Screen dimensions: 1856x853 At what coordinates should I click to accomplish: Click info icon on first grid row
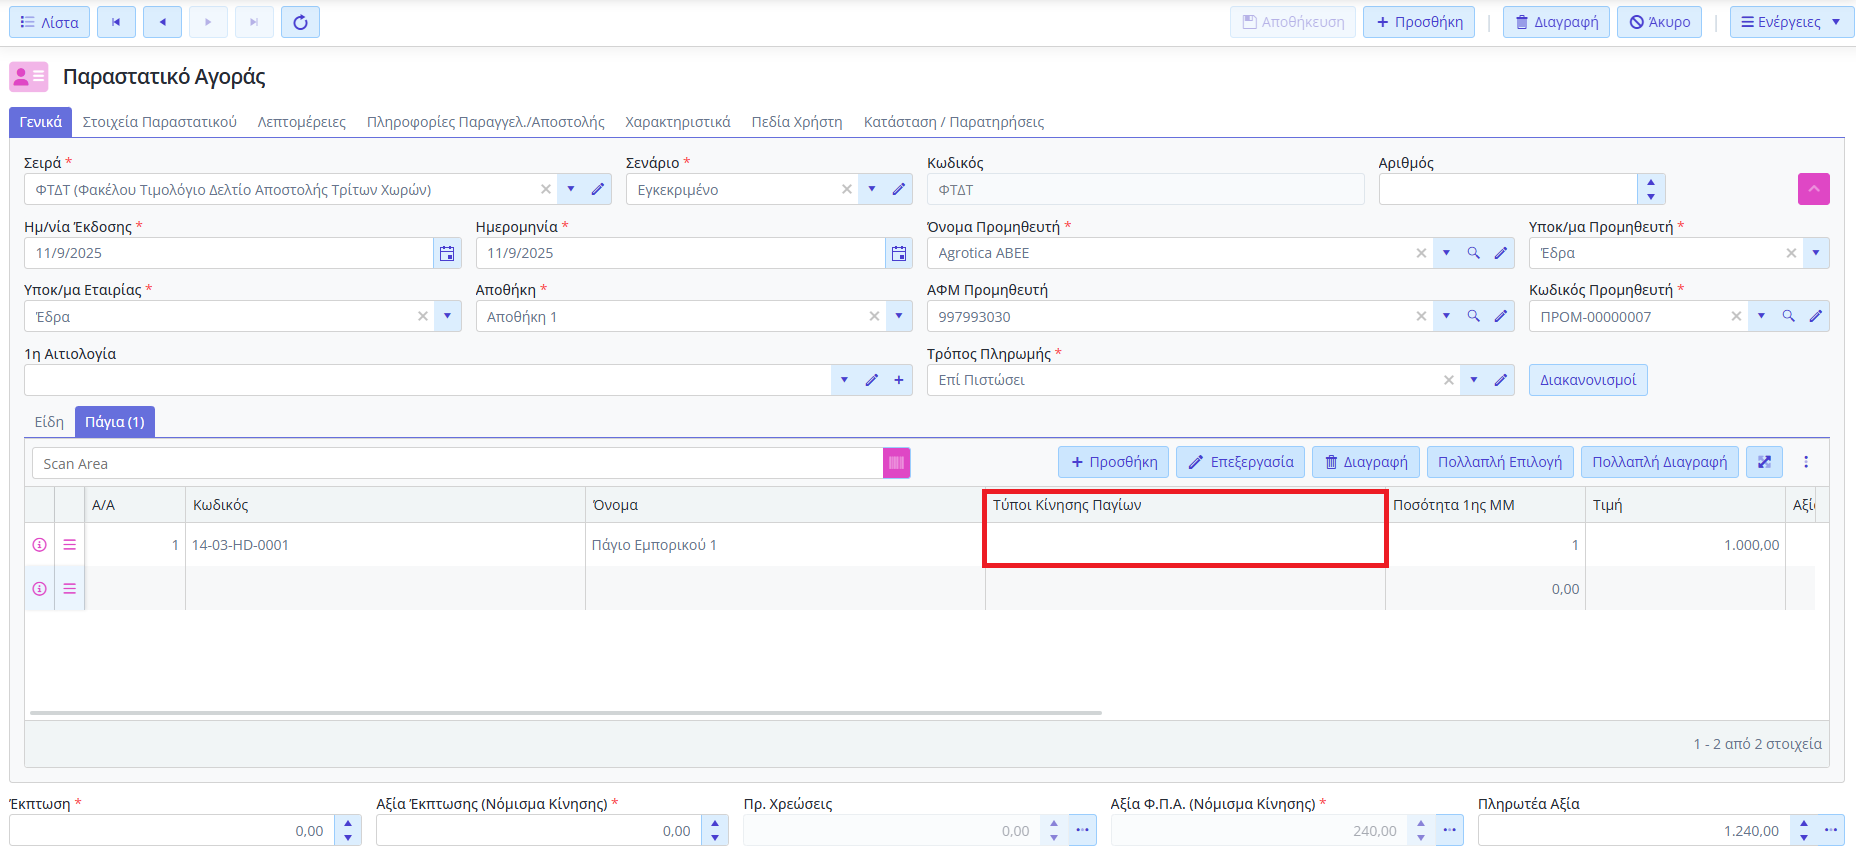click(x=40, y=545)
